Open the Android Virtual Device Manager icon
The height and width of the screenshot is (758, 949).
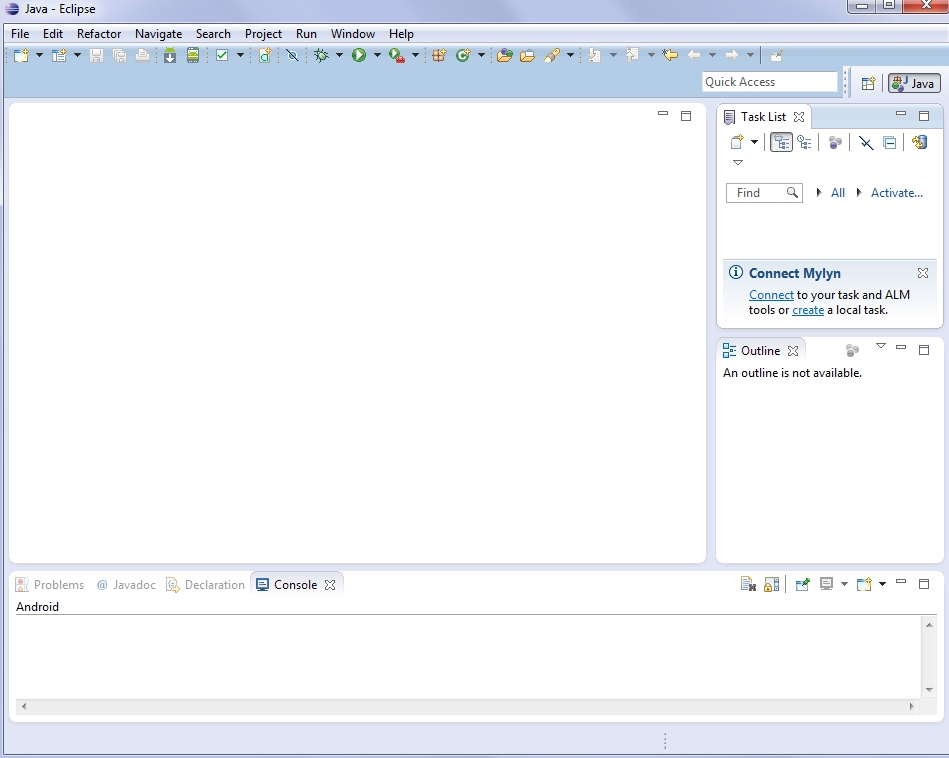coord(192,56)
